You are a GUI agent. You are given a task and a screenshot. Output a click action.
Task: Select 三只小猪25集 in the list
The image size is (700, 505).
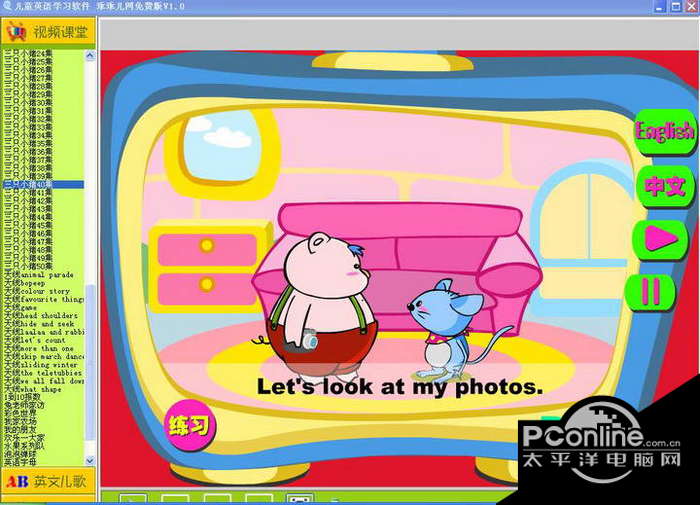pos(28,62)
